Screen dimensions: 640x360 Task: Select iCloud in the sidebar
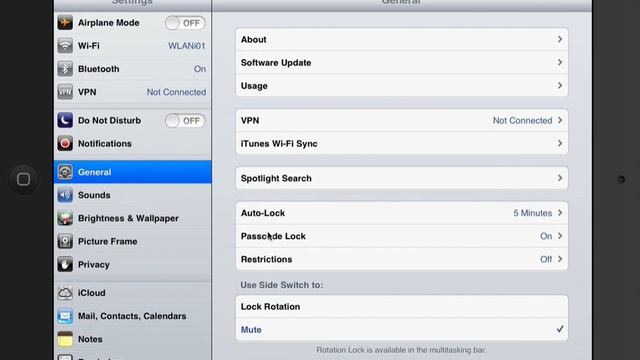133,293
